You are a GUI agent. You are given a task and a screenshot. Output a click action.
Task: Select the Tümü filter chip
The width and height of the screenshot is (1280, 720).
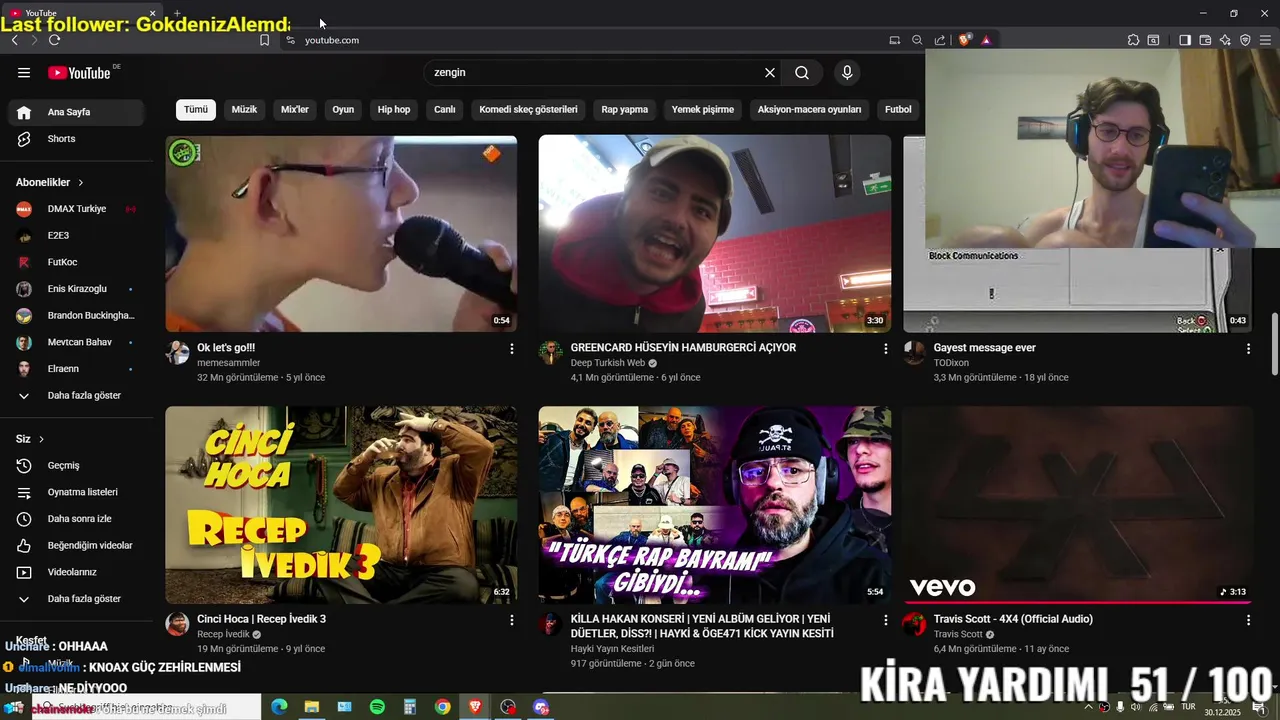point(196,110)
